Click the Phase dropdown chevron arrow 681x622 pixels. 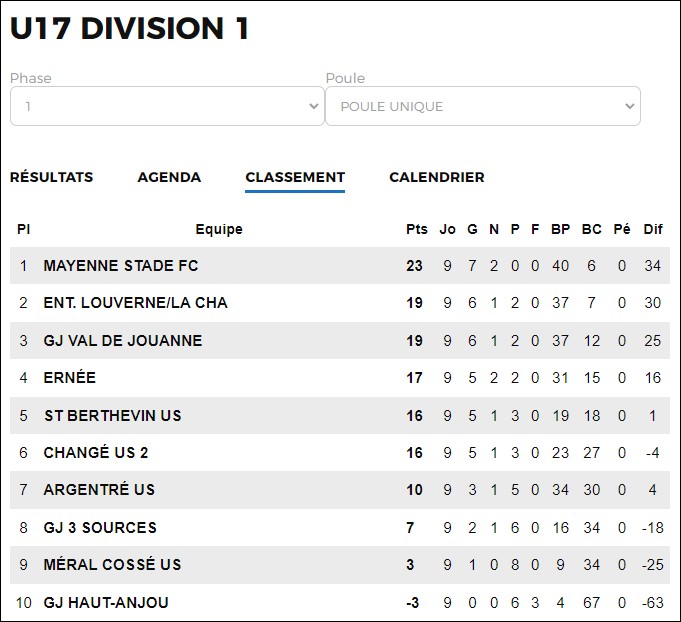314,106
